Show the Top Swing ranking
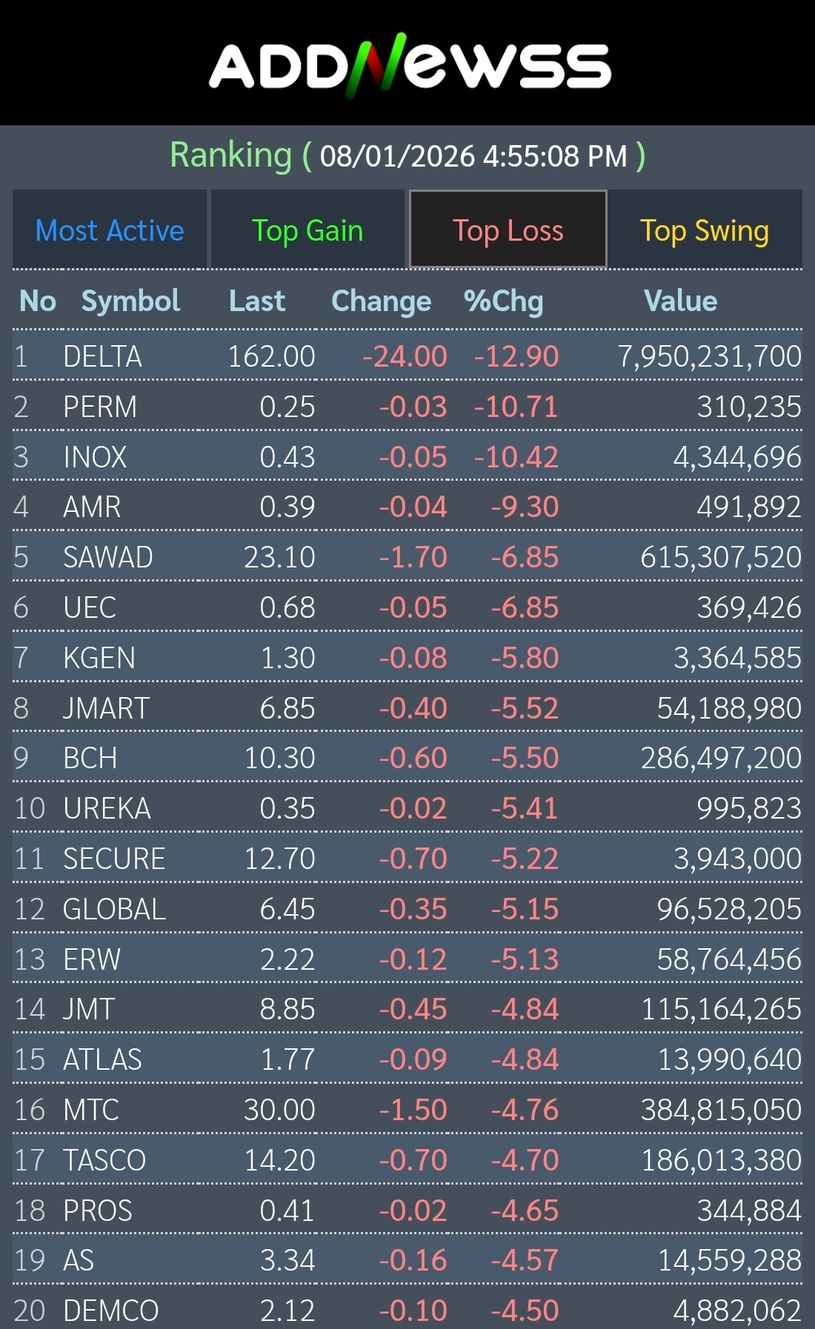The width and height of the screenshot is (815, 1329). click(x=704, y=230)
